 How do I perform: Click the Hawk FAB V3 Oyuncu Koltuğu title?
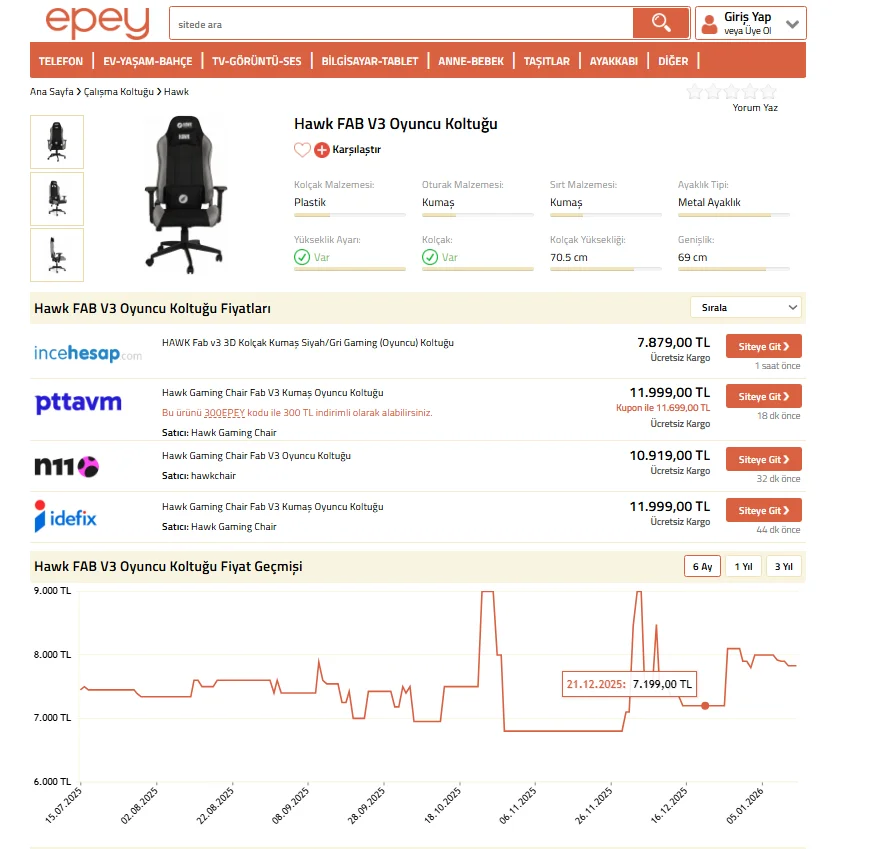click(396, 124)
